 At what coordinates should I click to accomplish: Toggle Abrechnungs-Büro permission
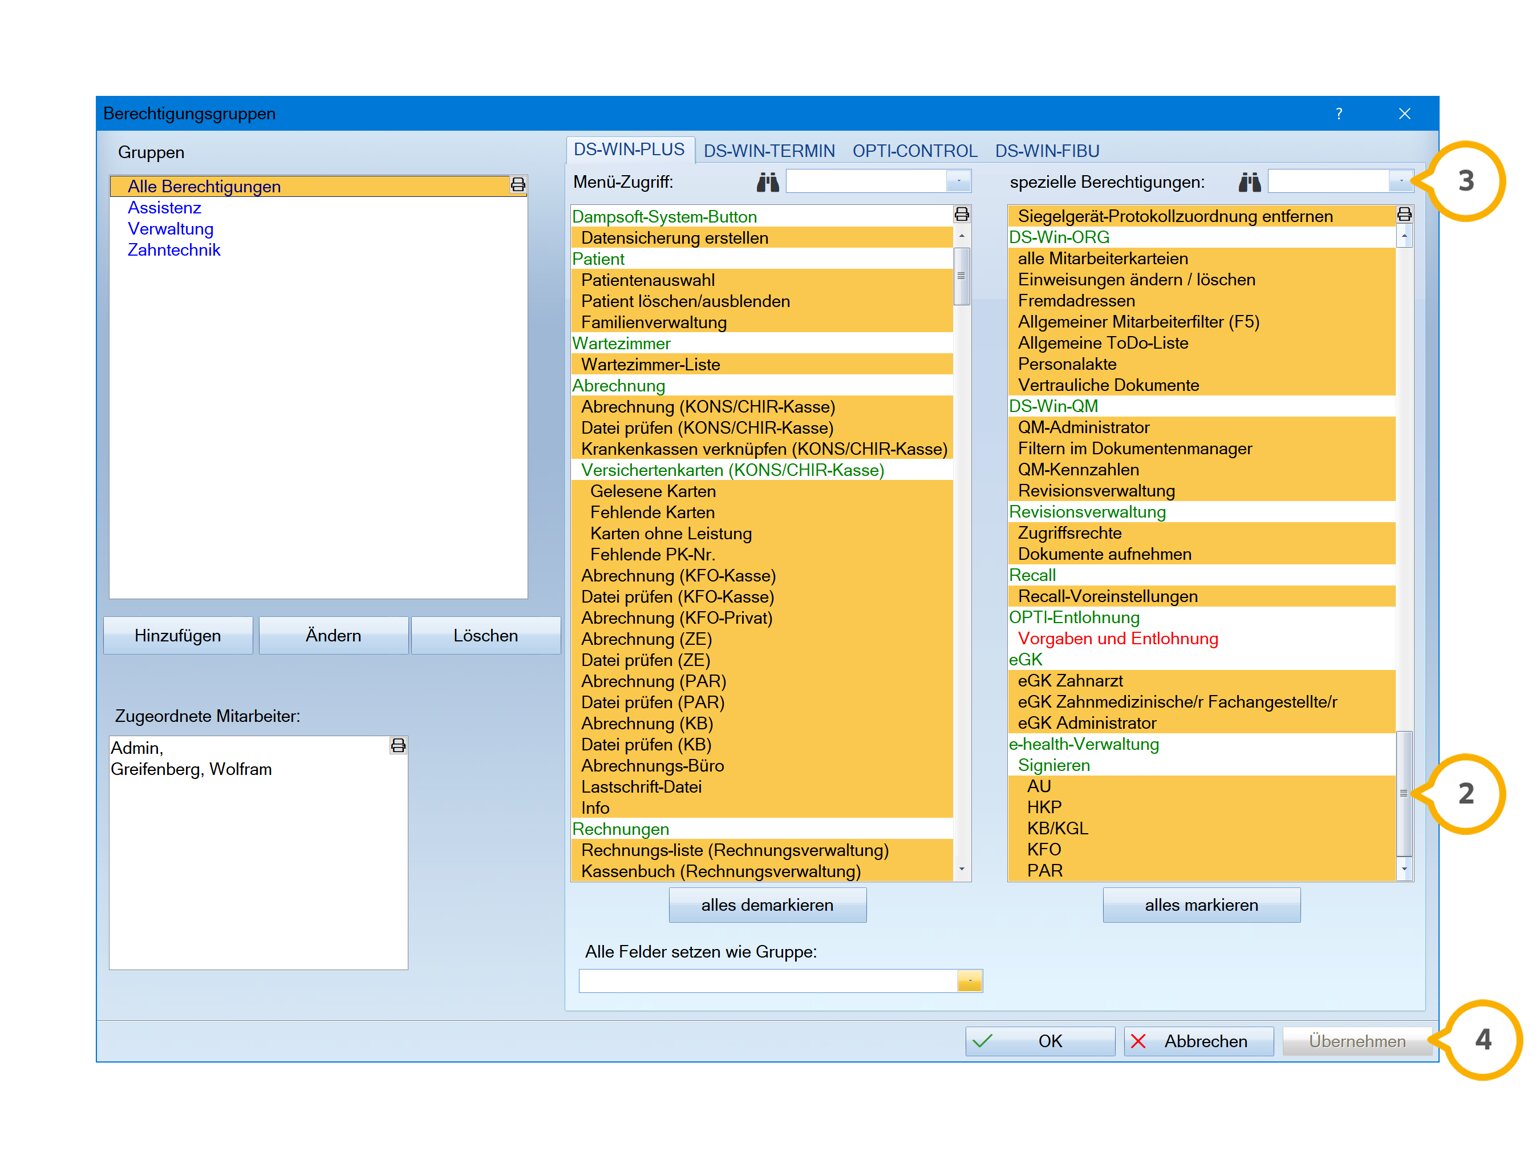(x=762, y=766)
